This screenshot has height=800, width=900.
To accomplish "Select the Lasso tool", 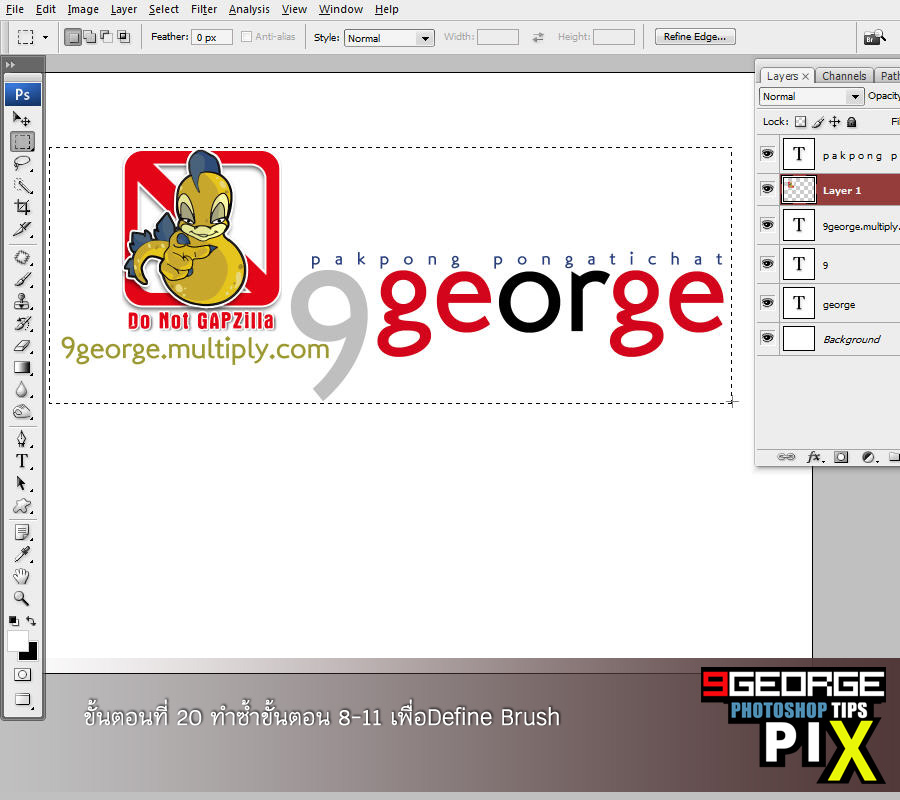I will coord(22,163).
